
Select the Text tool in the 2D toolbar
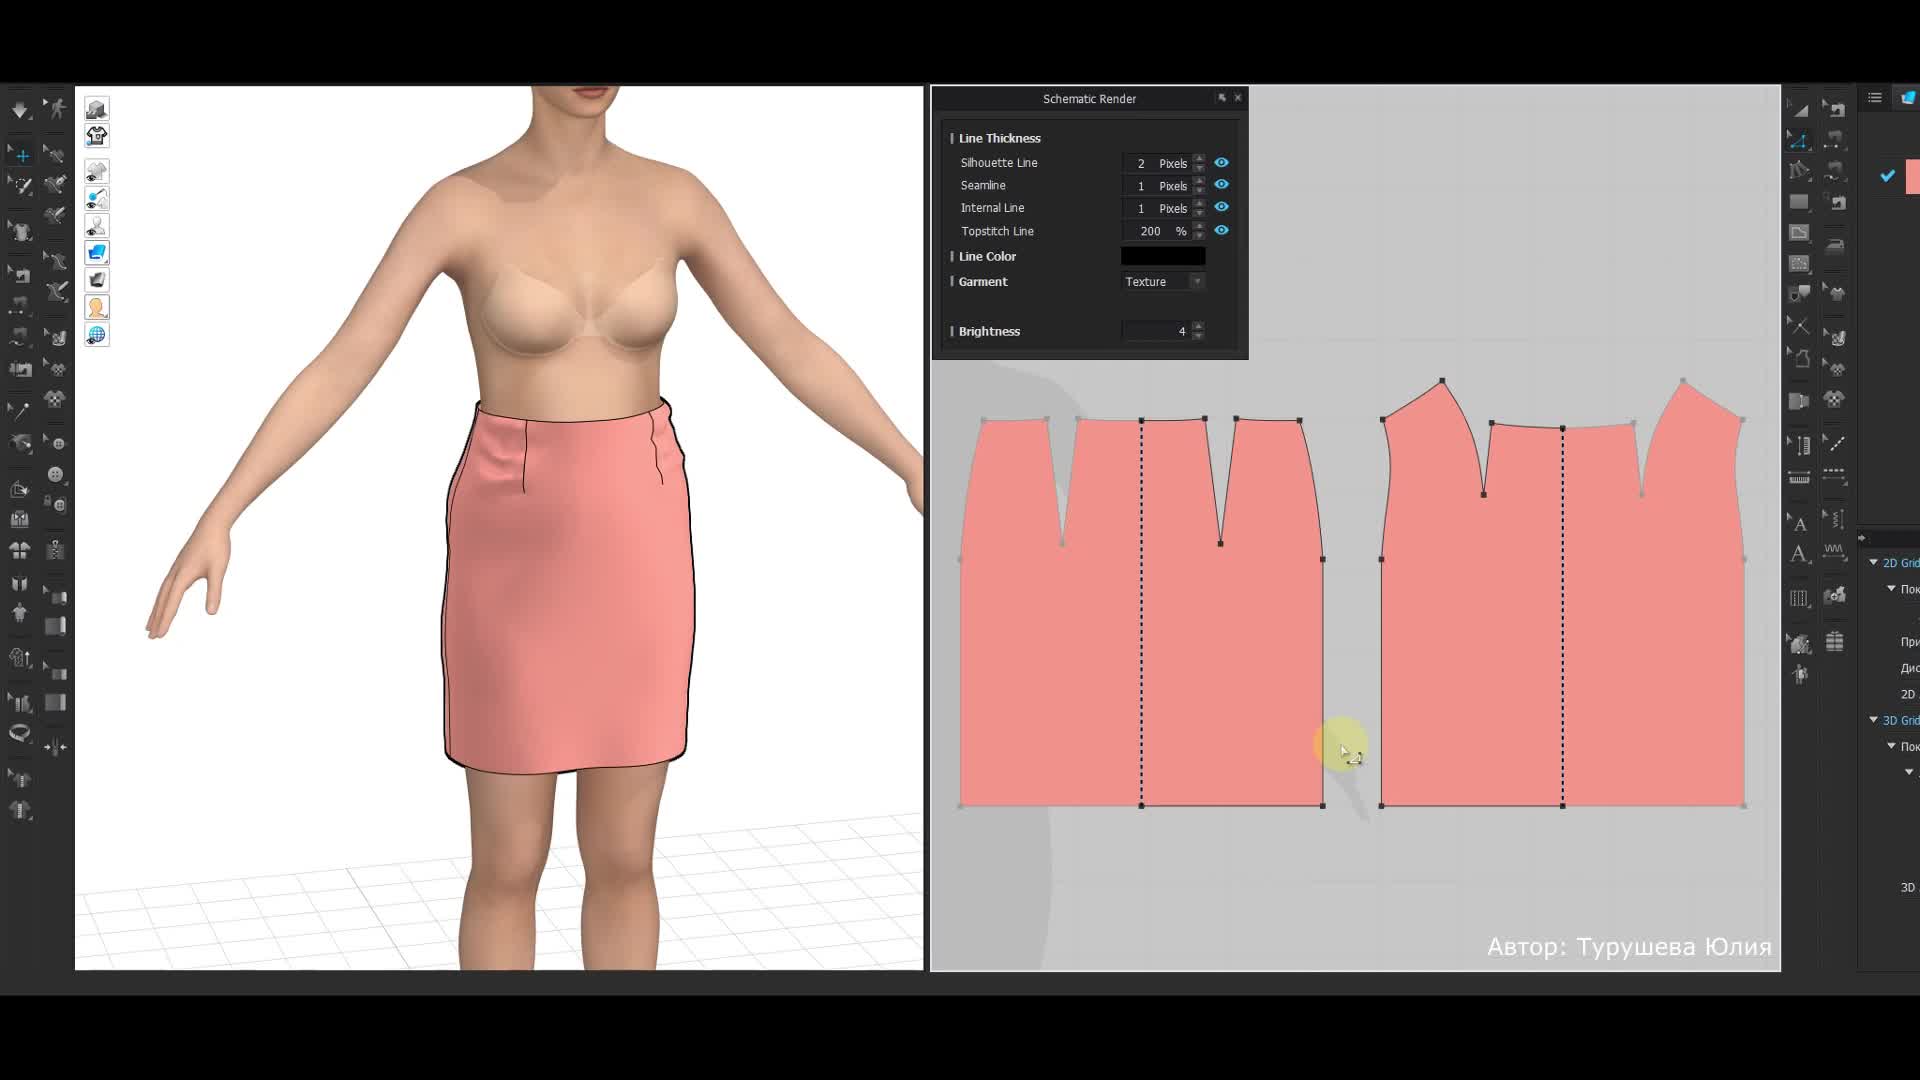1799,523
